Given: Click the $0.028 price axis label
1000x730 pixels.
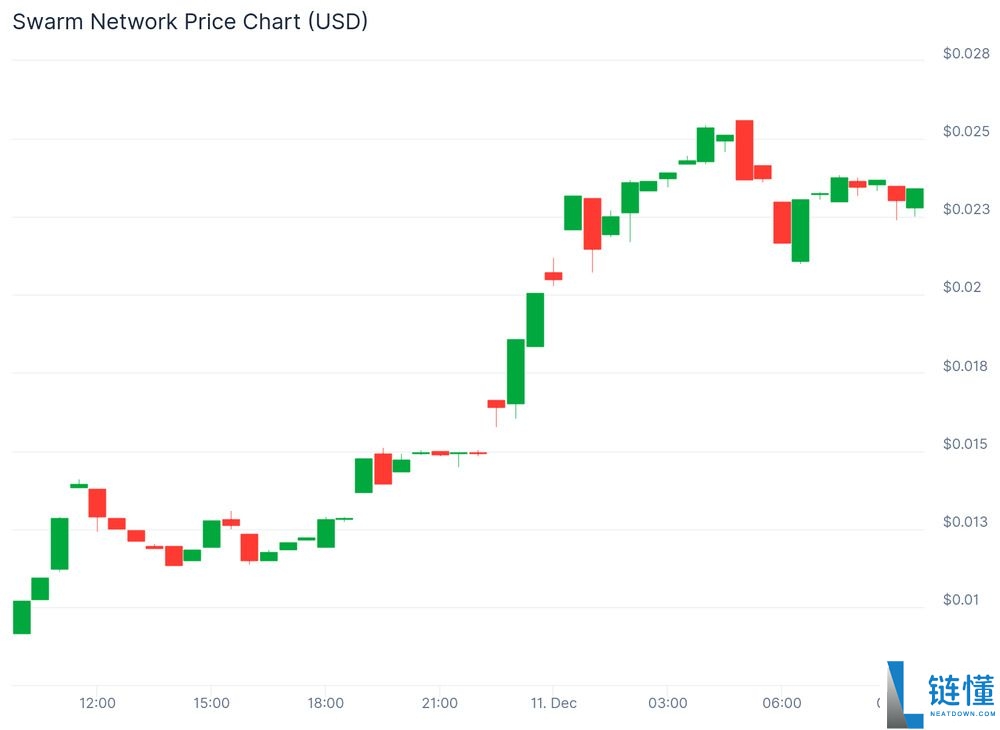Looking at the screenshot, I should pos(966,54).
